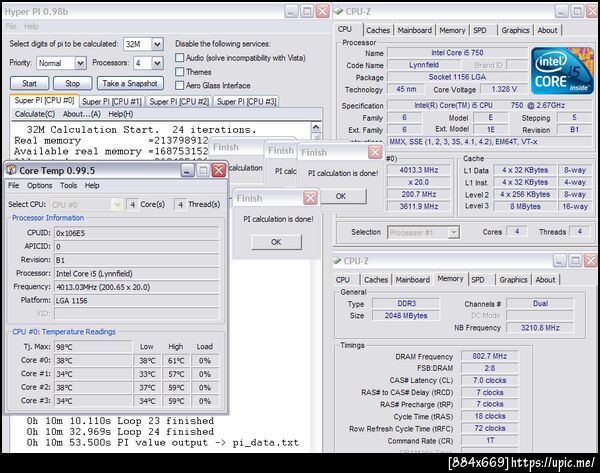This screenshot has height=473, width=600.
Task: Click the Start button in Hyper PI
Action: (29, 83)
